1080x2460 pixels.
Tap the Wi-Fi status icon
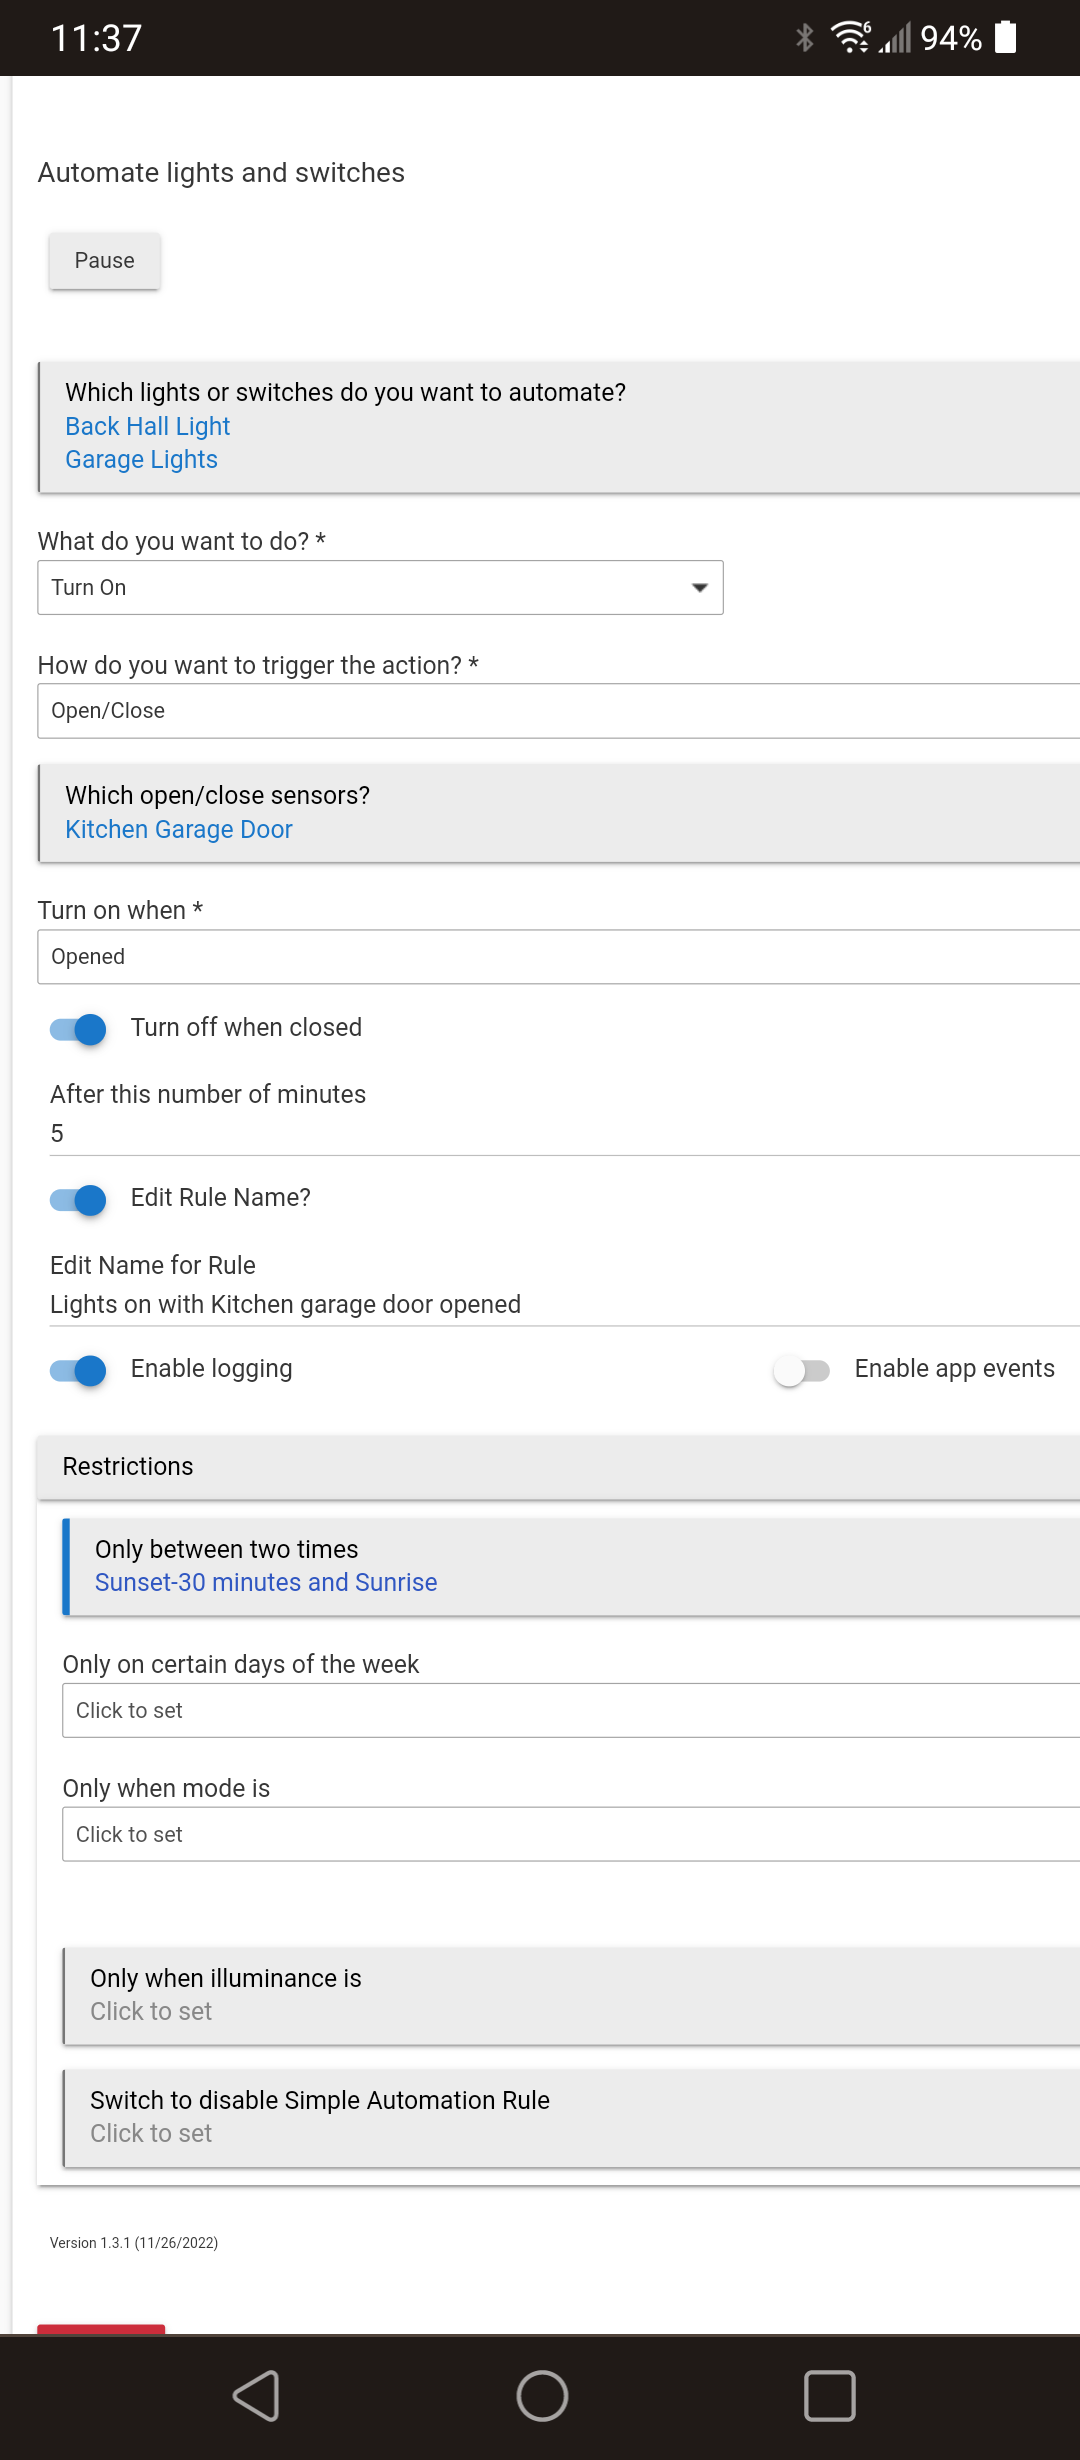click(x=851, y=38)
